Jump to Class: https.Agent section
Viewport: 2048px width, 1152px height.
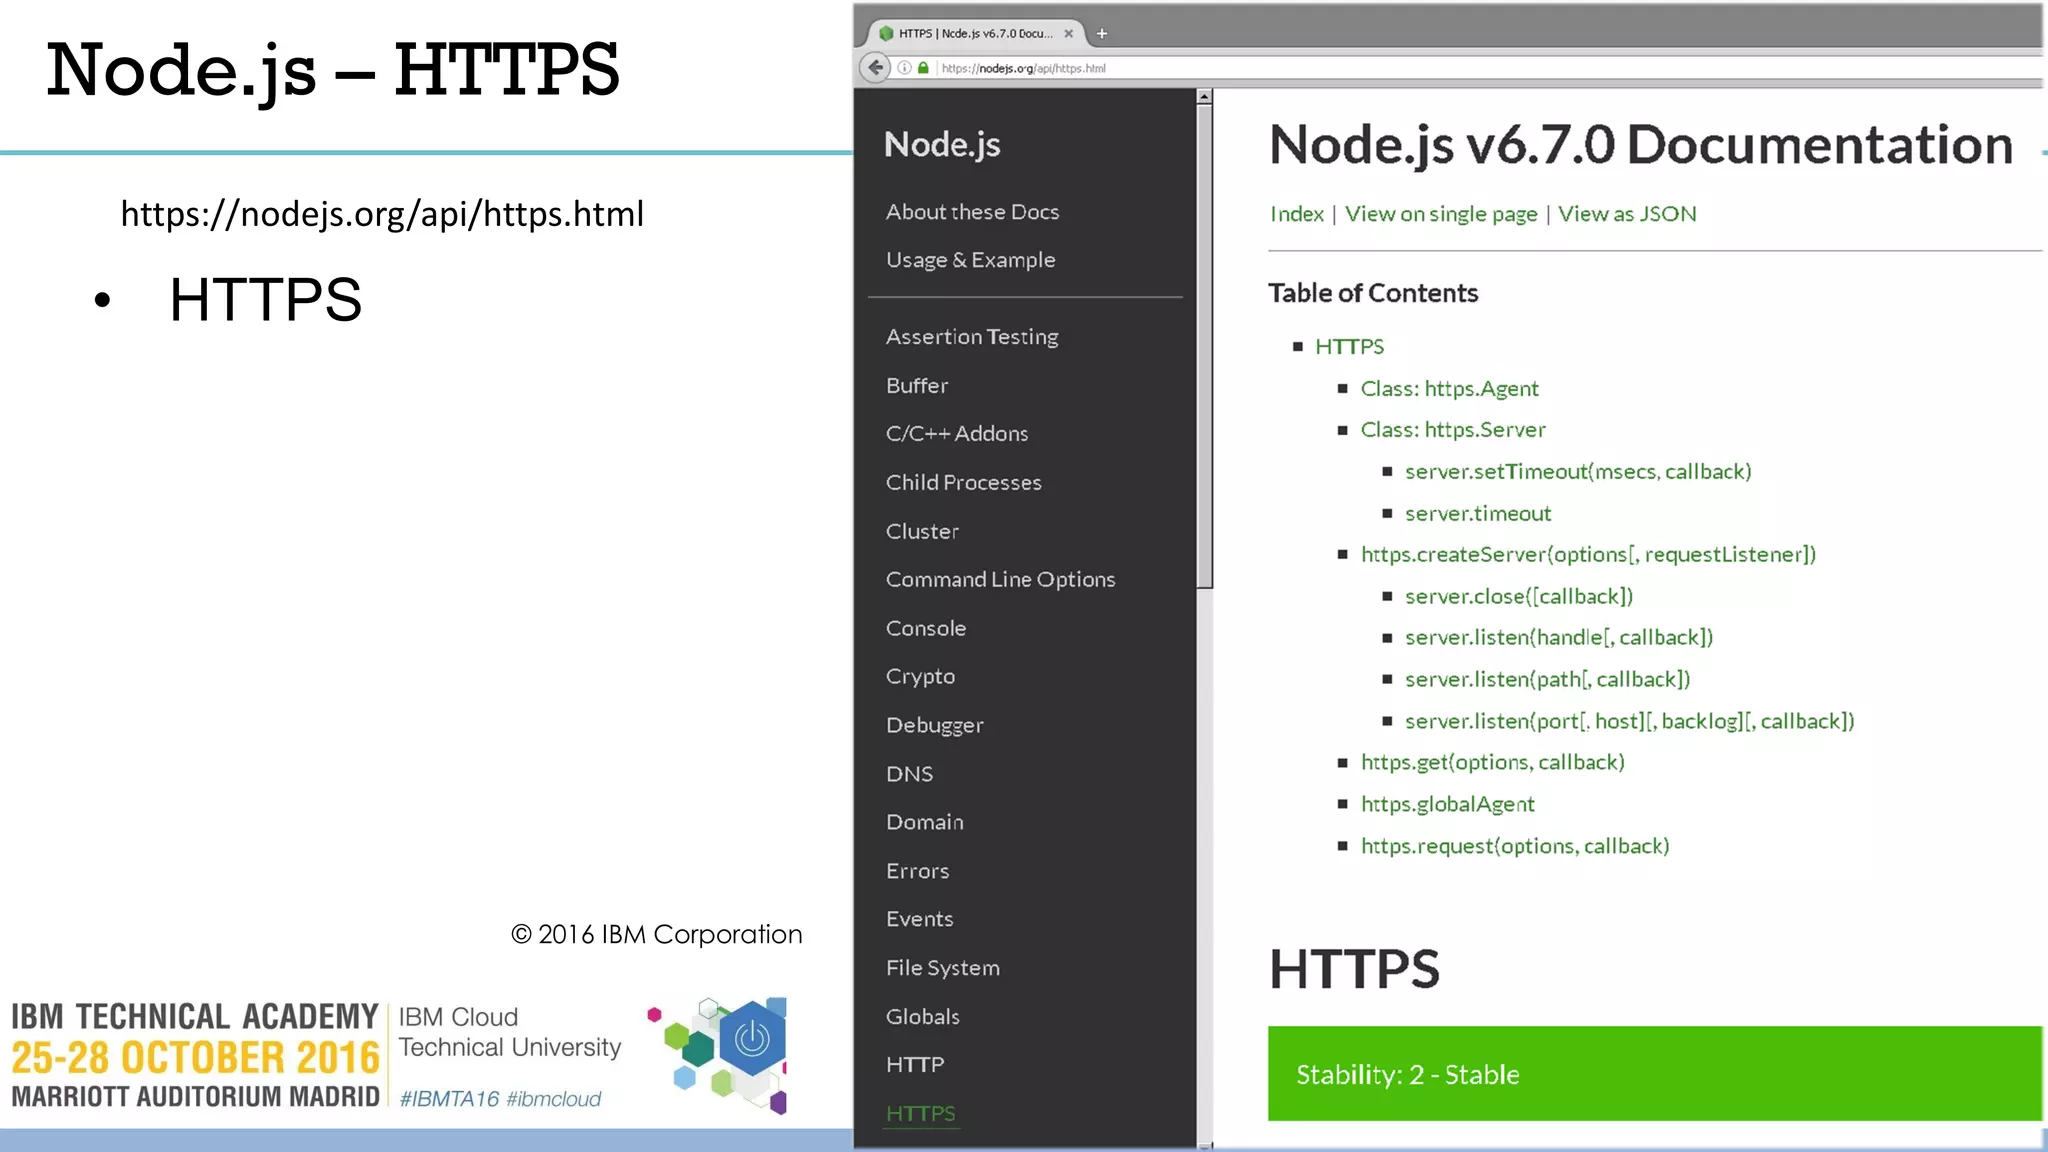1449,389
